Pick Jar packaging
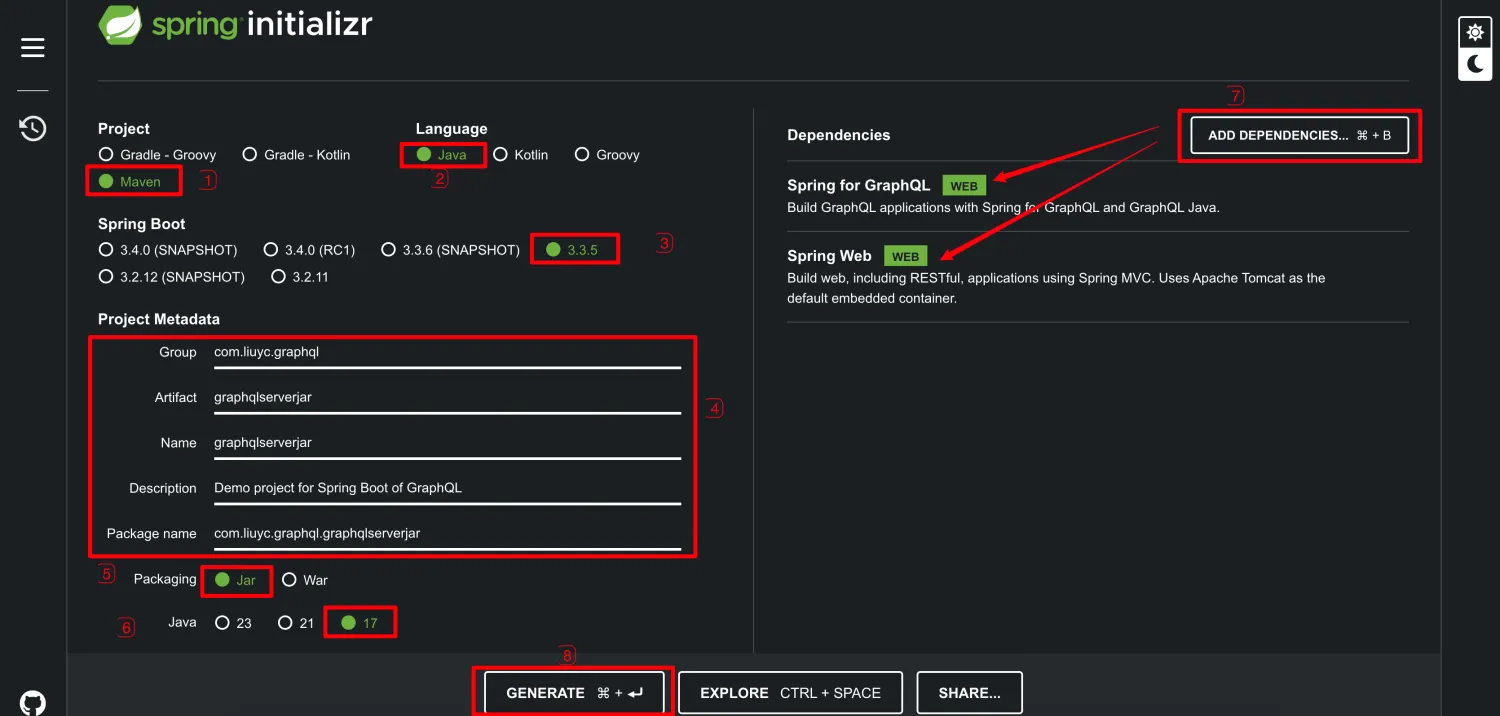Image resolution: width=1500 pixels, height=716 pixels. click(x=235, y=580)
